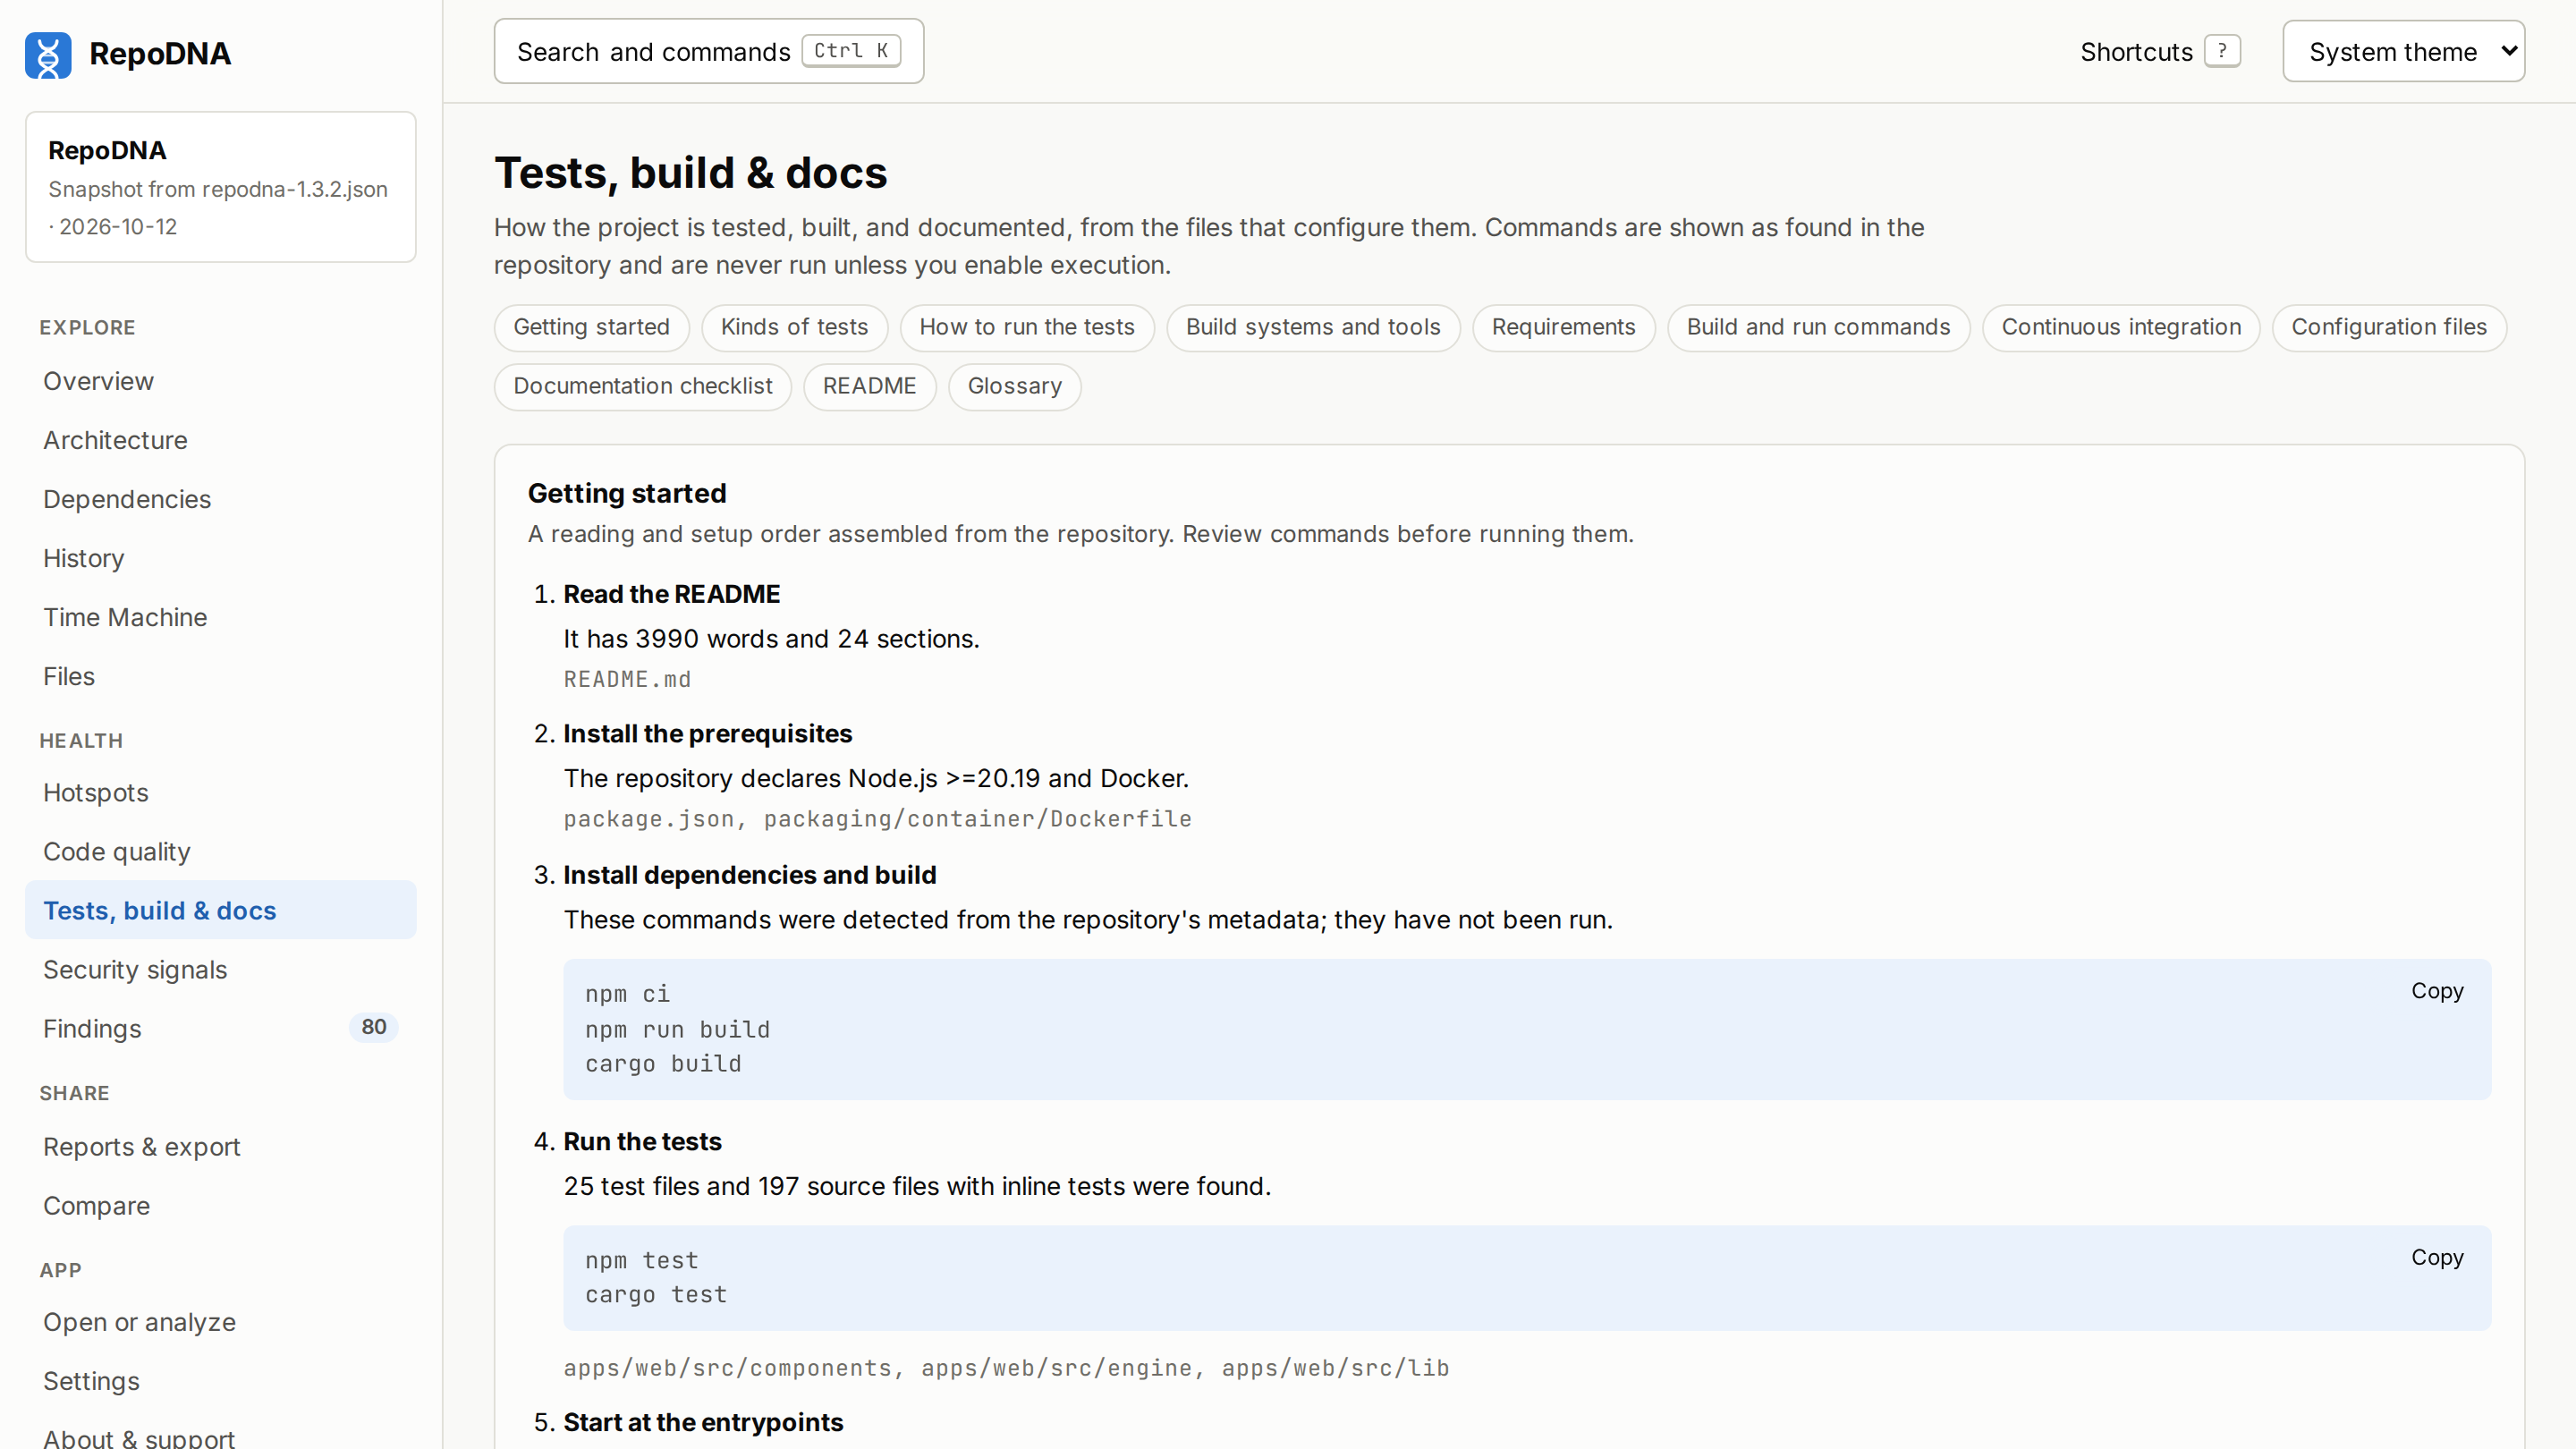
Task: Click the README.md file reference
Action: click(627, 679)
